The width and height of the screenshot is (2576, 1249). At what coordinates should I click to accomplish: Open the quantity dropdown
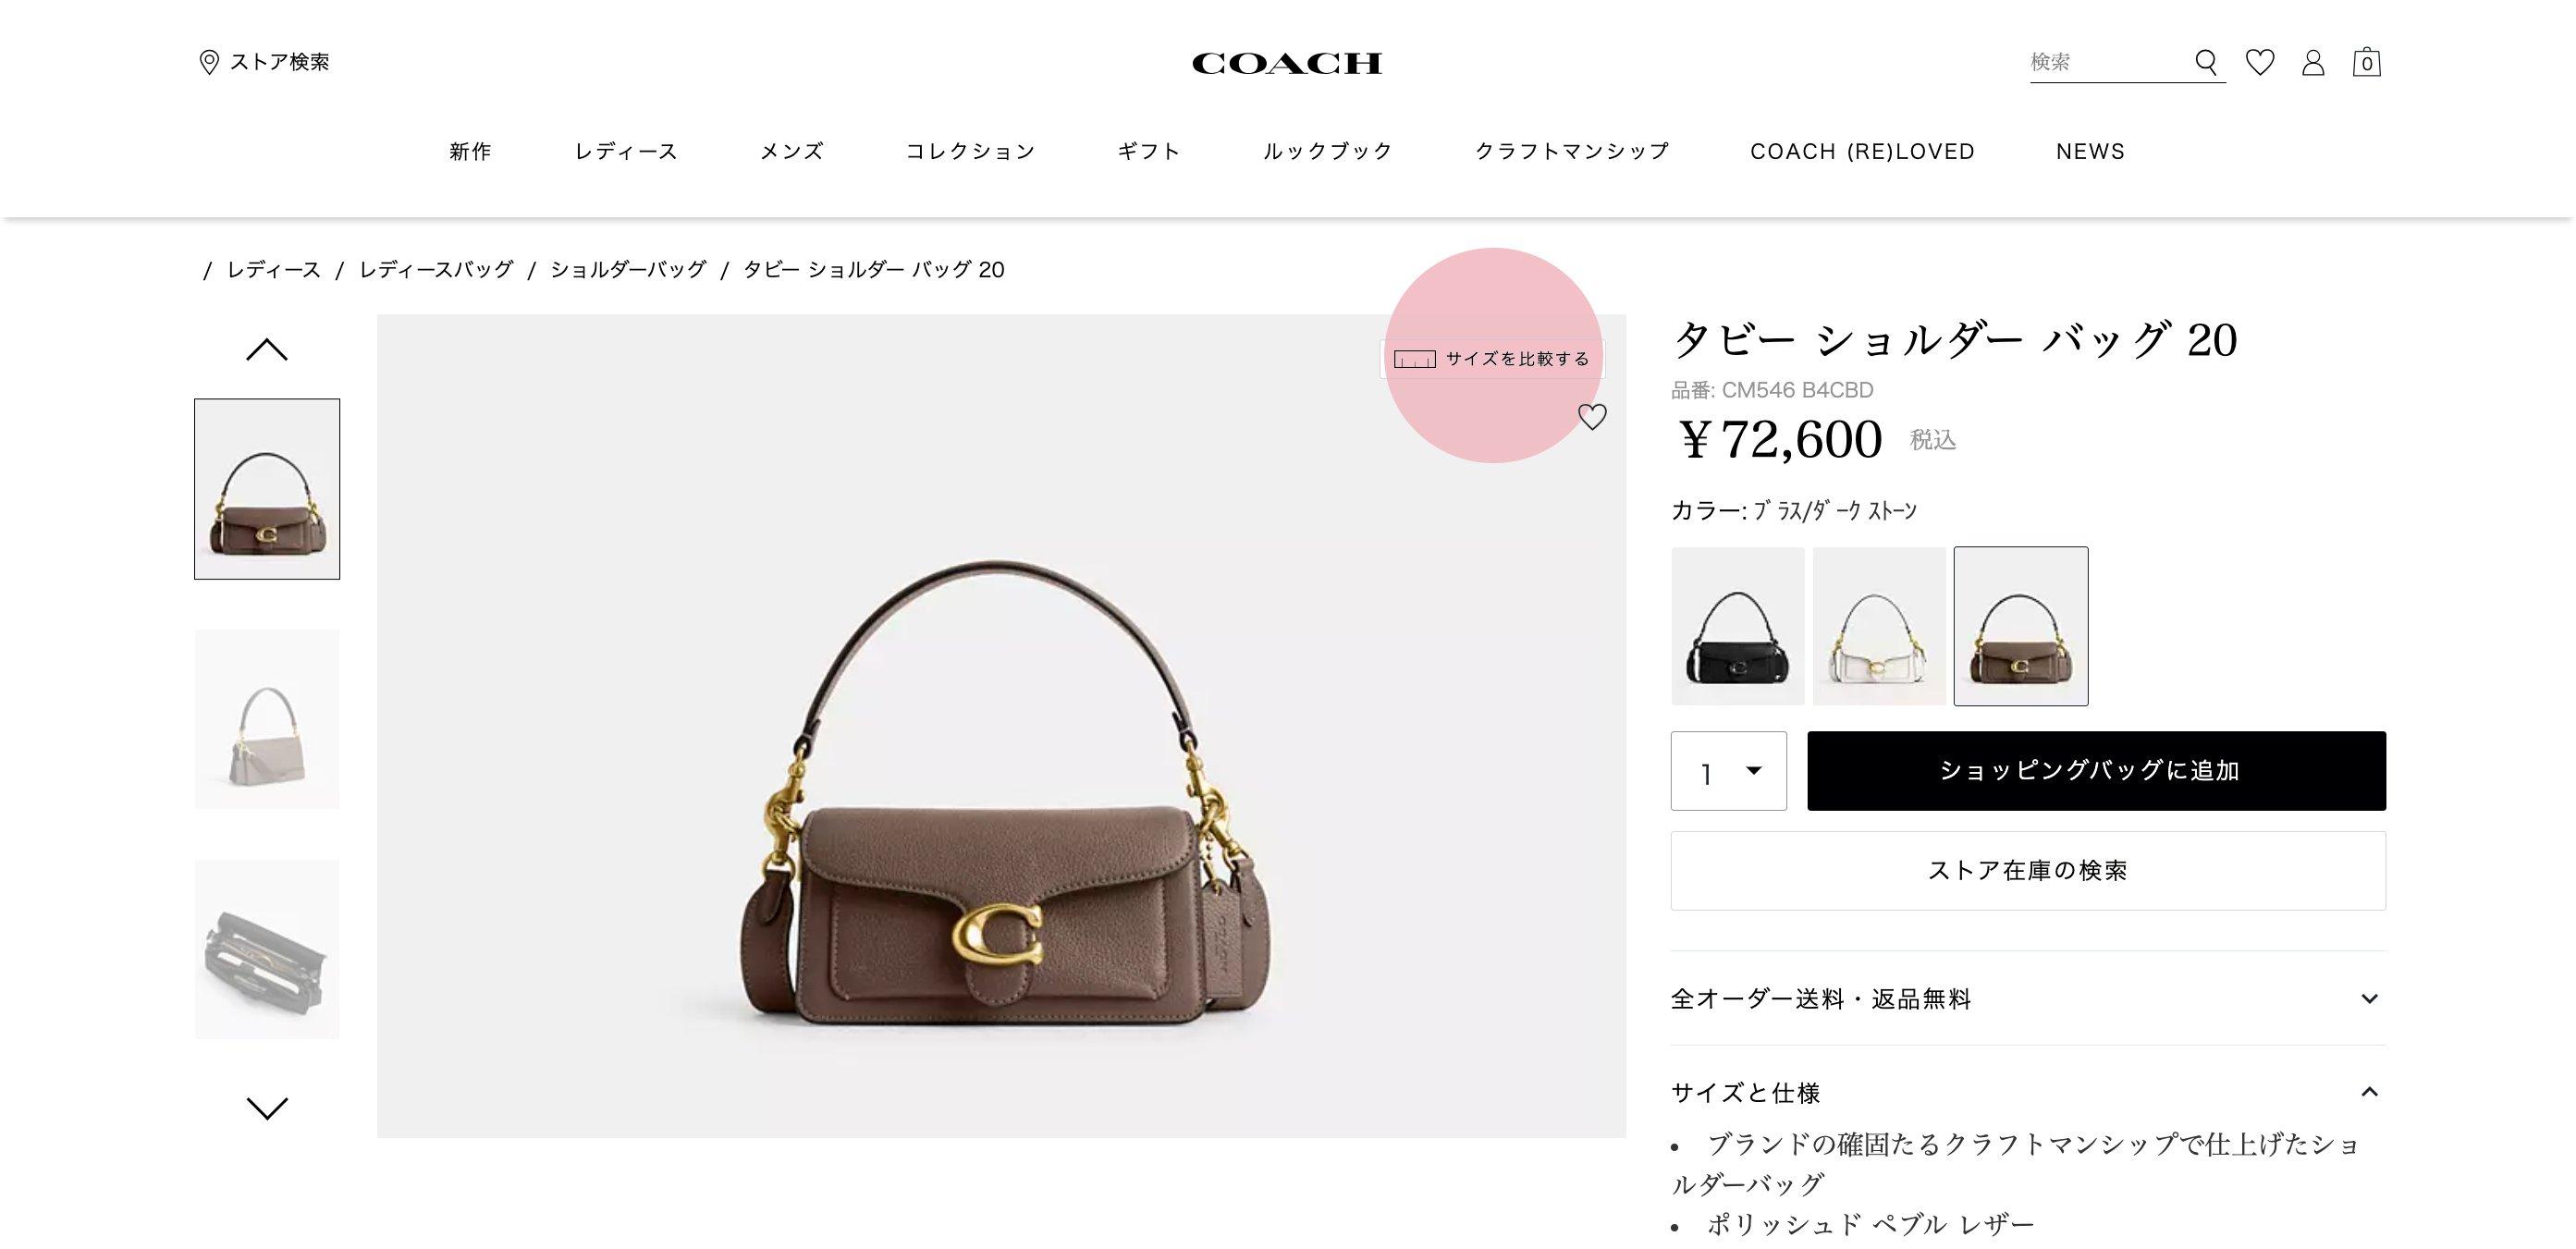(1729, 771)
